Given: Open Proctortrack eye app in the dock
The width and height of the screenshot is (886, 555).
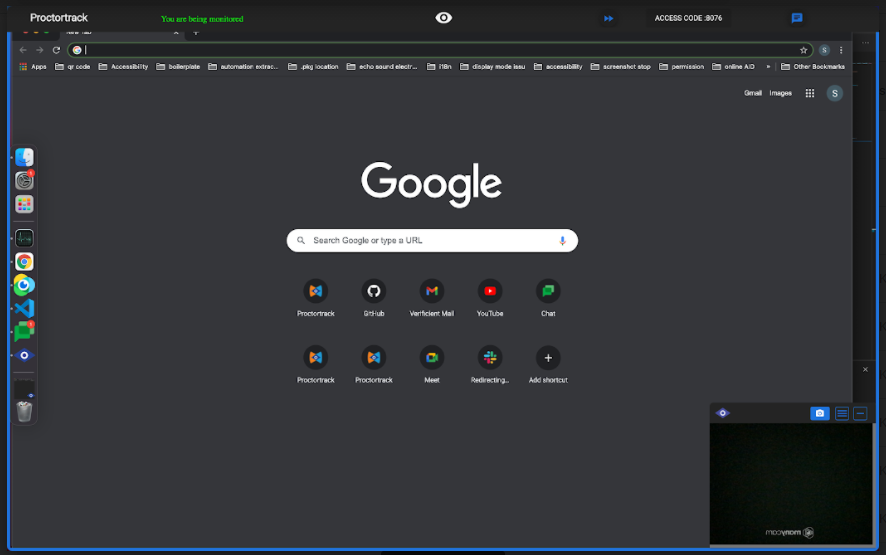Looking at the screenshot, I should coord(24,355).
